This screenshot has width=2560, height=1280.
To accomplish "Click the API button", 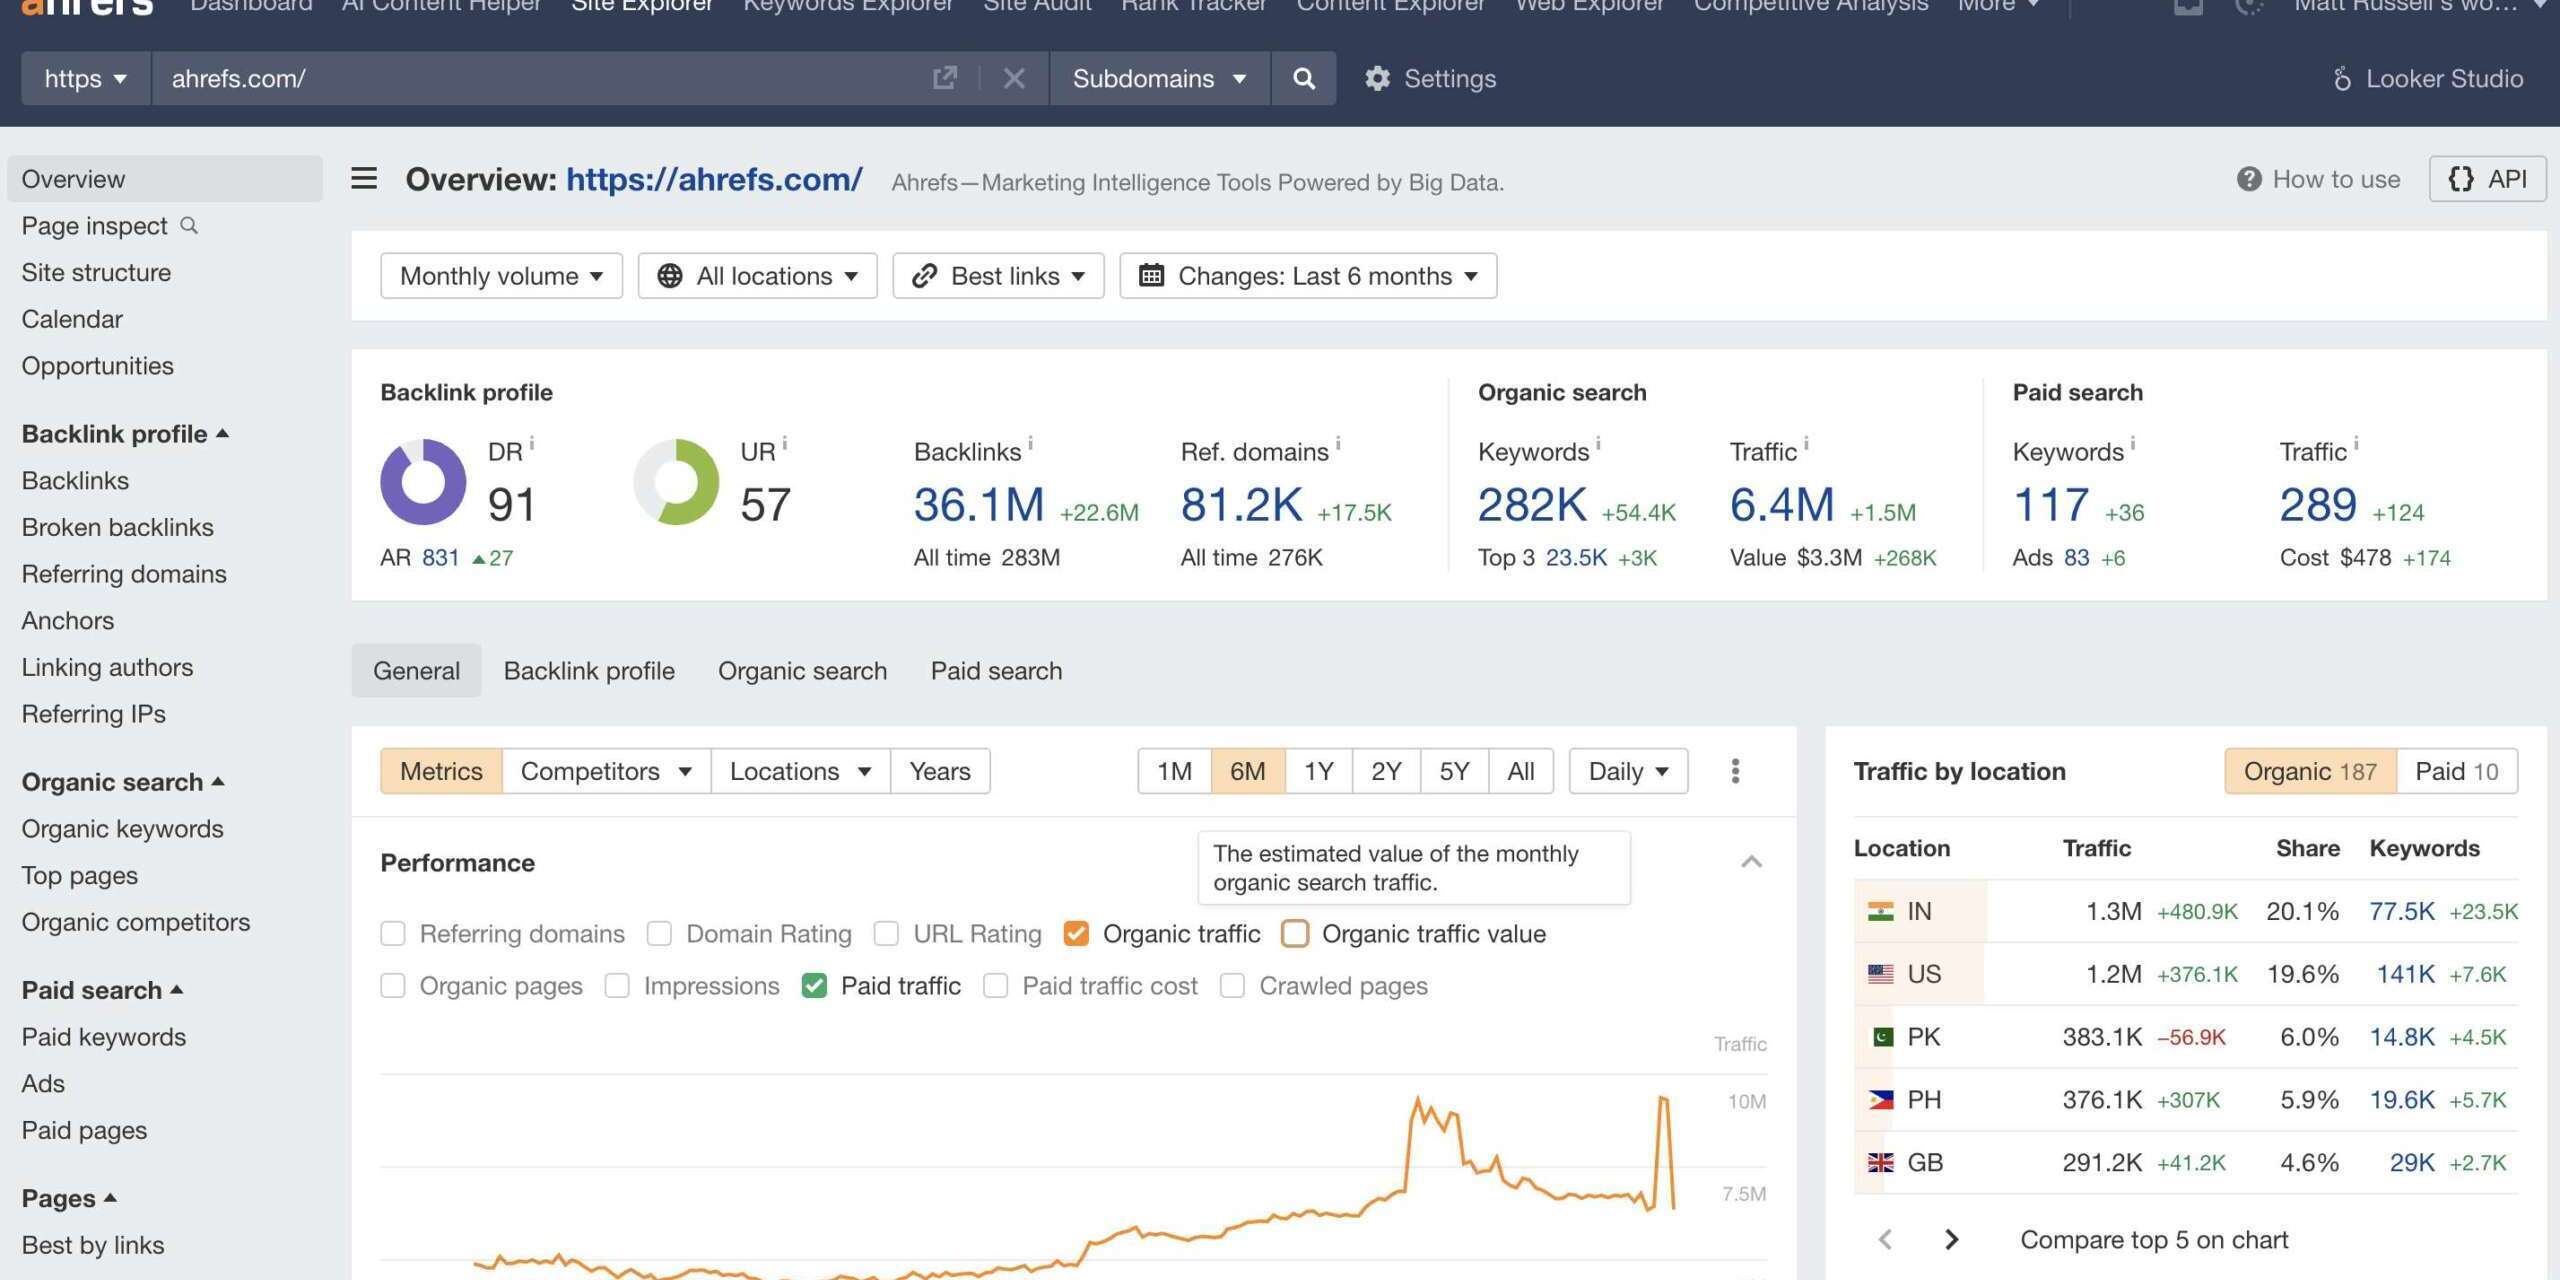I will click(2487, 179).
